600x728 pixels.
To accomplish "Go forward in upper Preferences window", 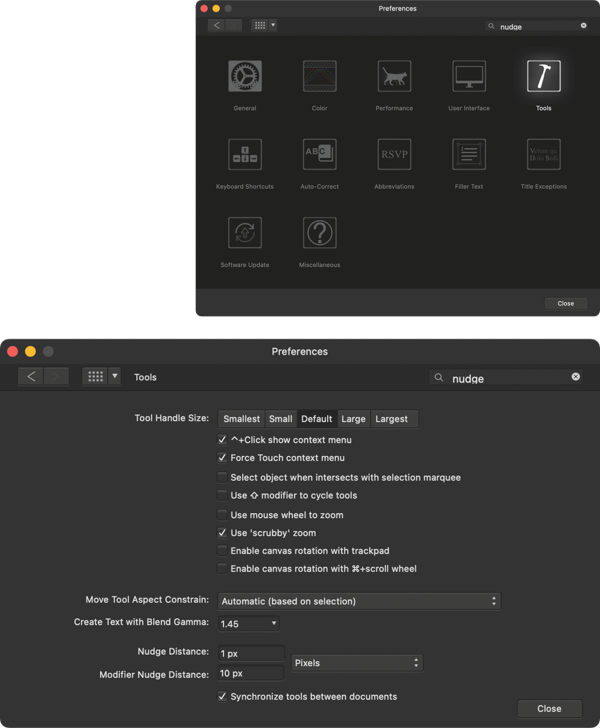I will pyautogui.click(x=234, y=25).
